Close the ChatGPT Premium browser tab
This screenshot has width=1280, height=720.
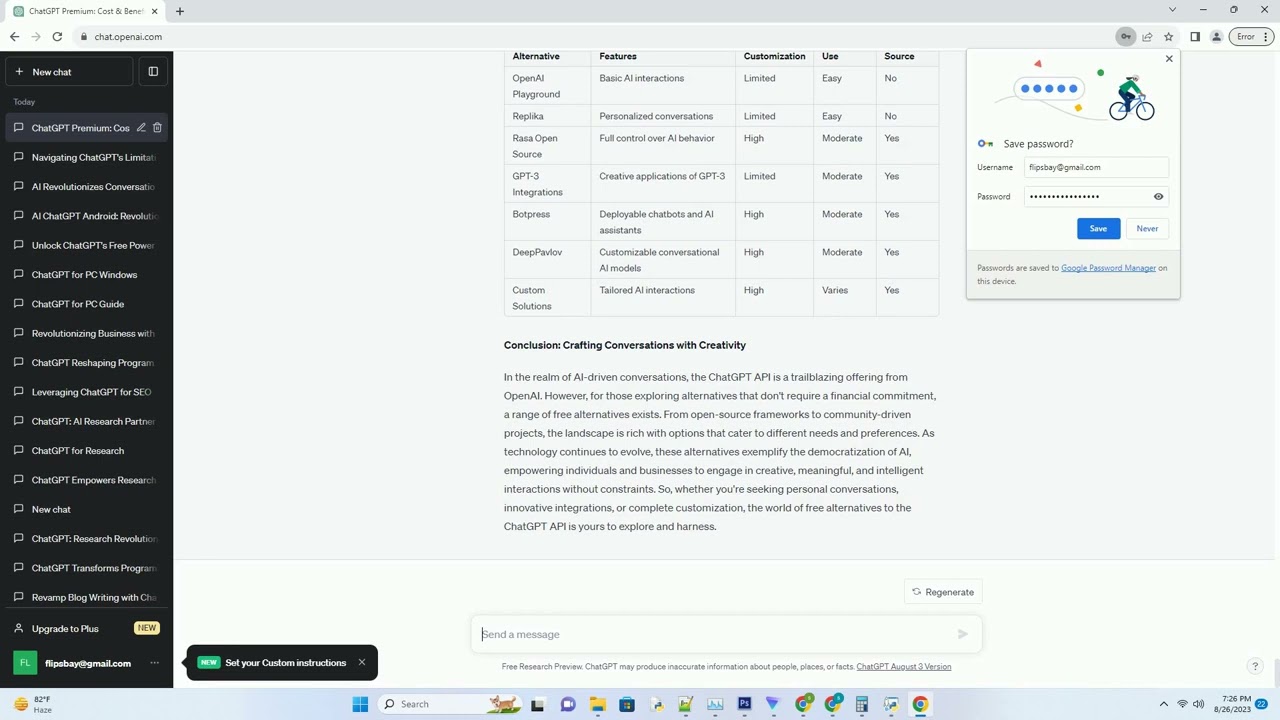tap(155, 11)
